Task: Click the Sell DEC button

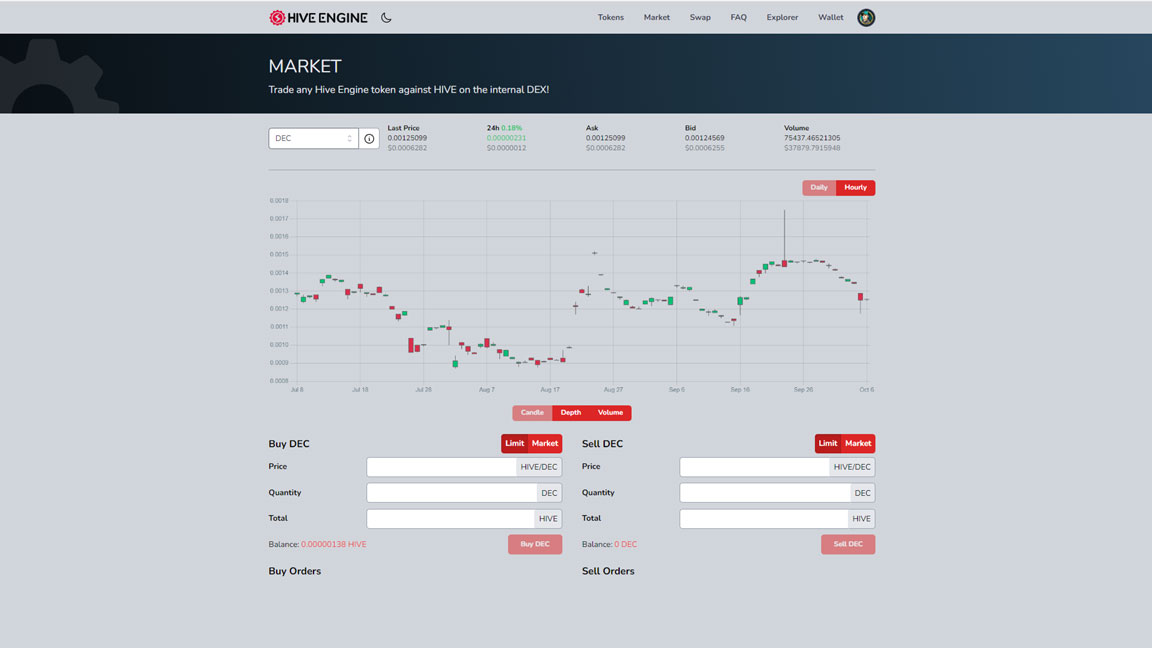Action: click(x=848, y=544)
